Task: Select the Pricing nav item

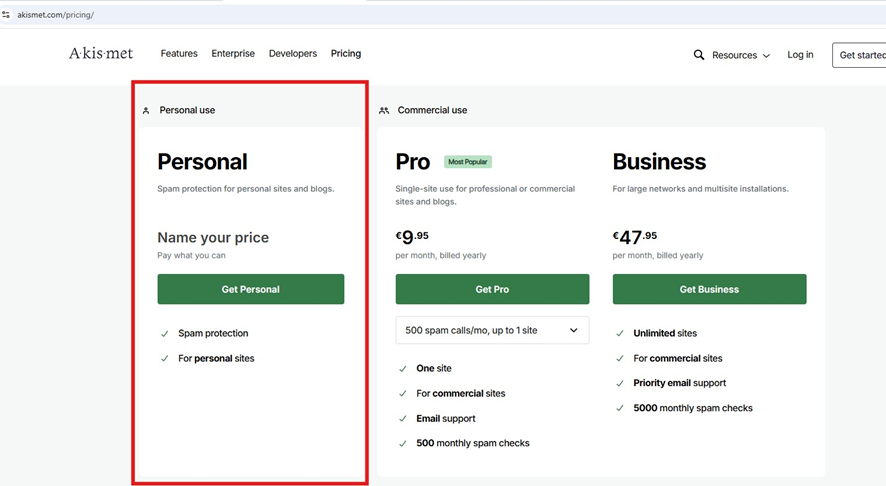Action: (x=346, y=54)
